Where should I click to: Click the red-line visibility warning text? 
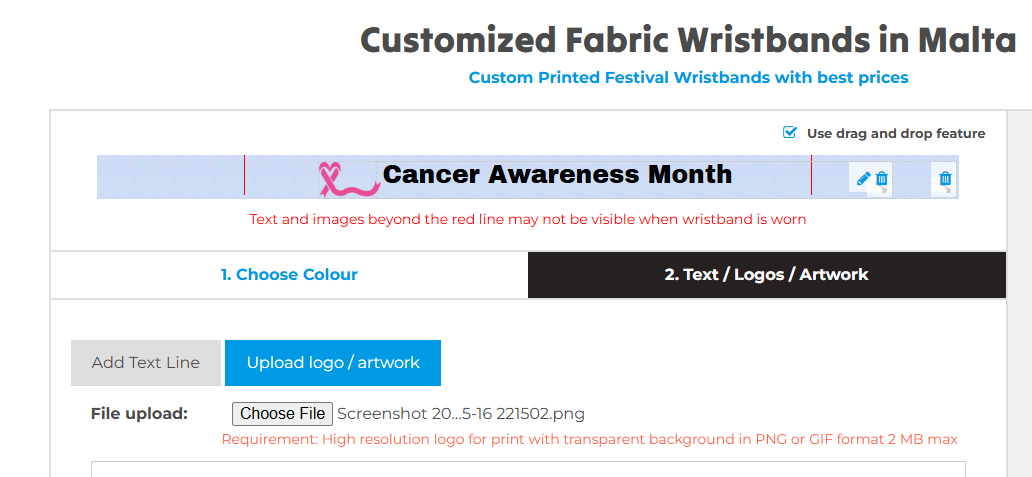pos(527,219)
